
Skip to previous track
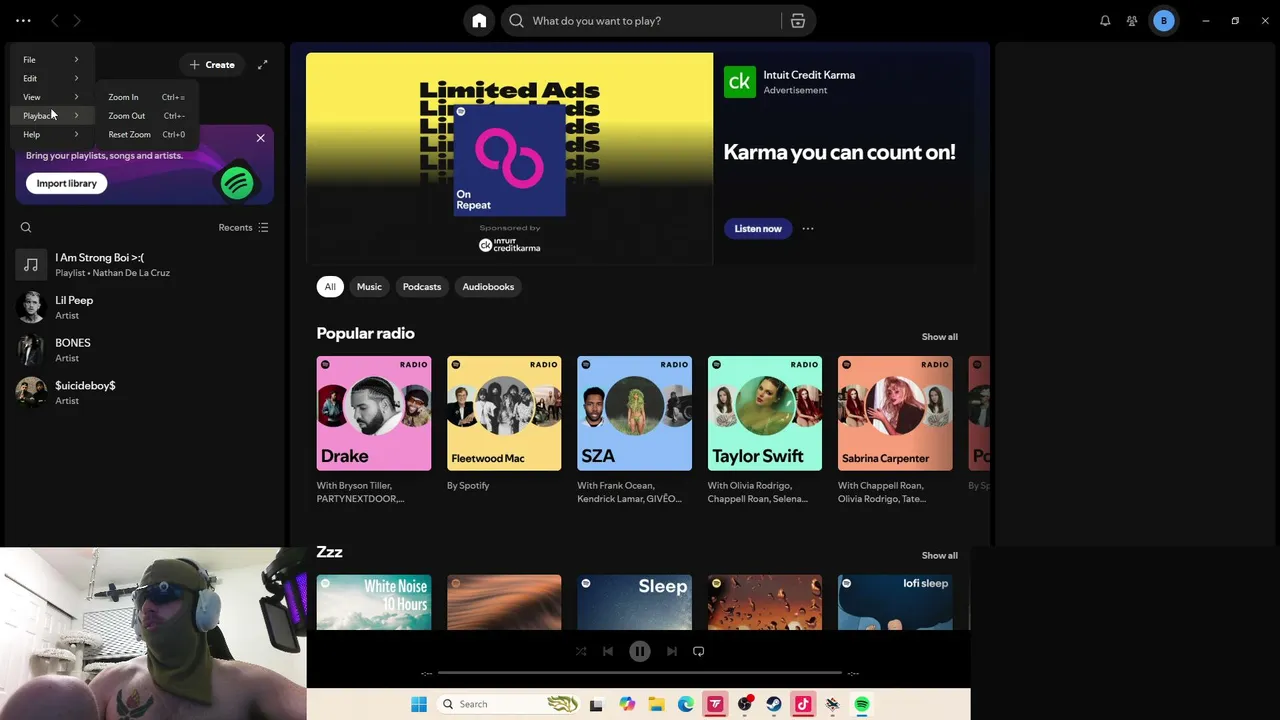[608, 651]
